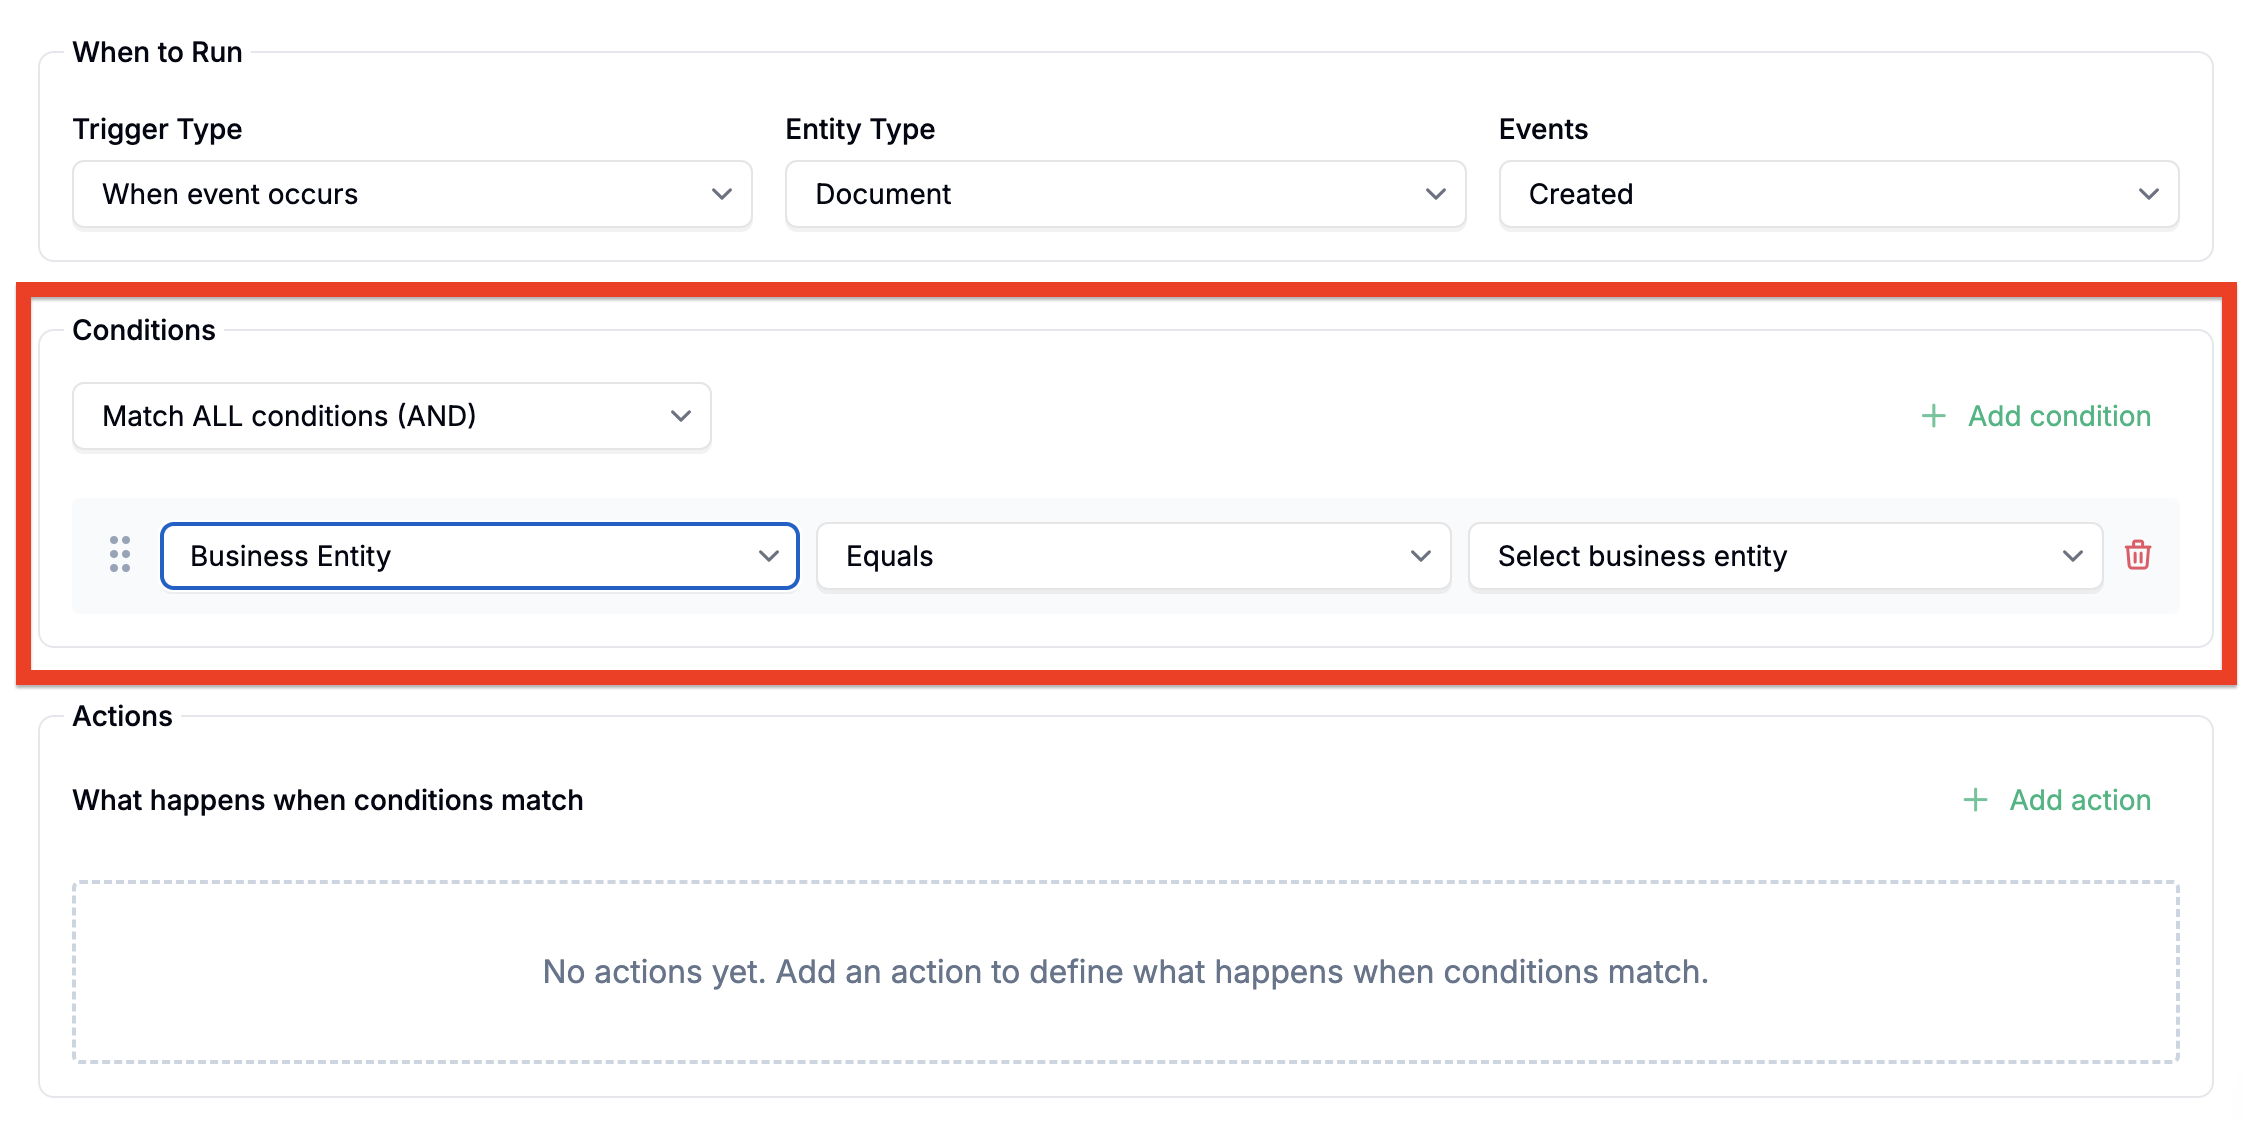This screenshot has height=1126, width=2242.
Task: Click the empty 'No actions yet' placeholder area
Action: click(x=1125, y=972)
